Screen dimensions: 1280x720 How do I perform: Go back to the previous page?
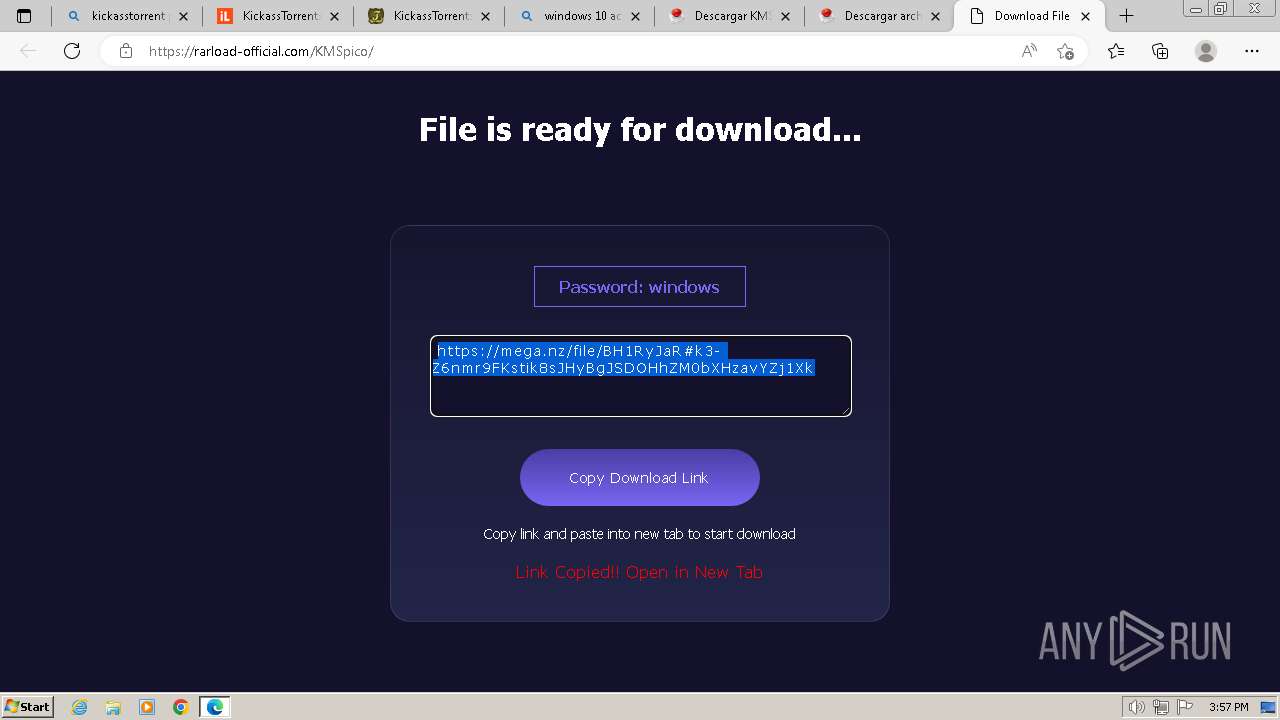(x=28, y=51)
